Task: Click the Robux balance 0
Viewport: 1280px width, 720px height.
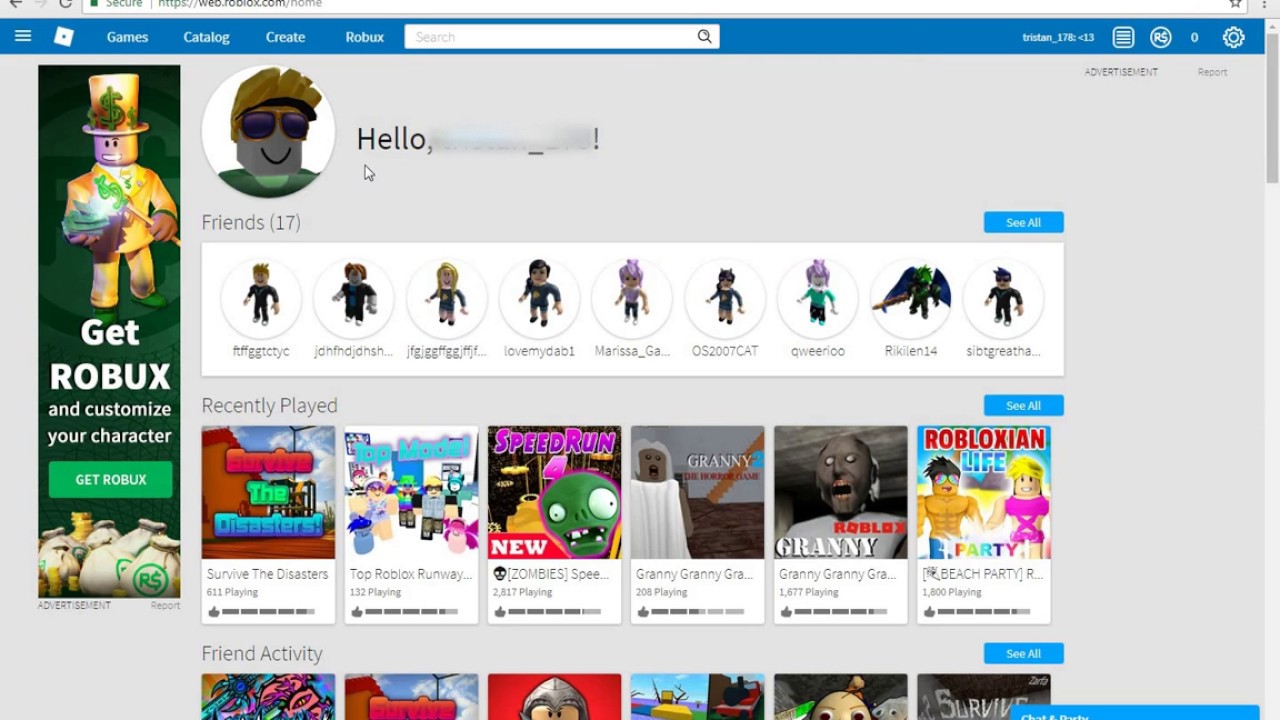Action: point(1194,37)
